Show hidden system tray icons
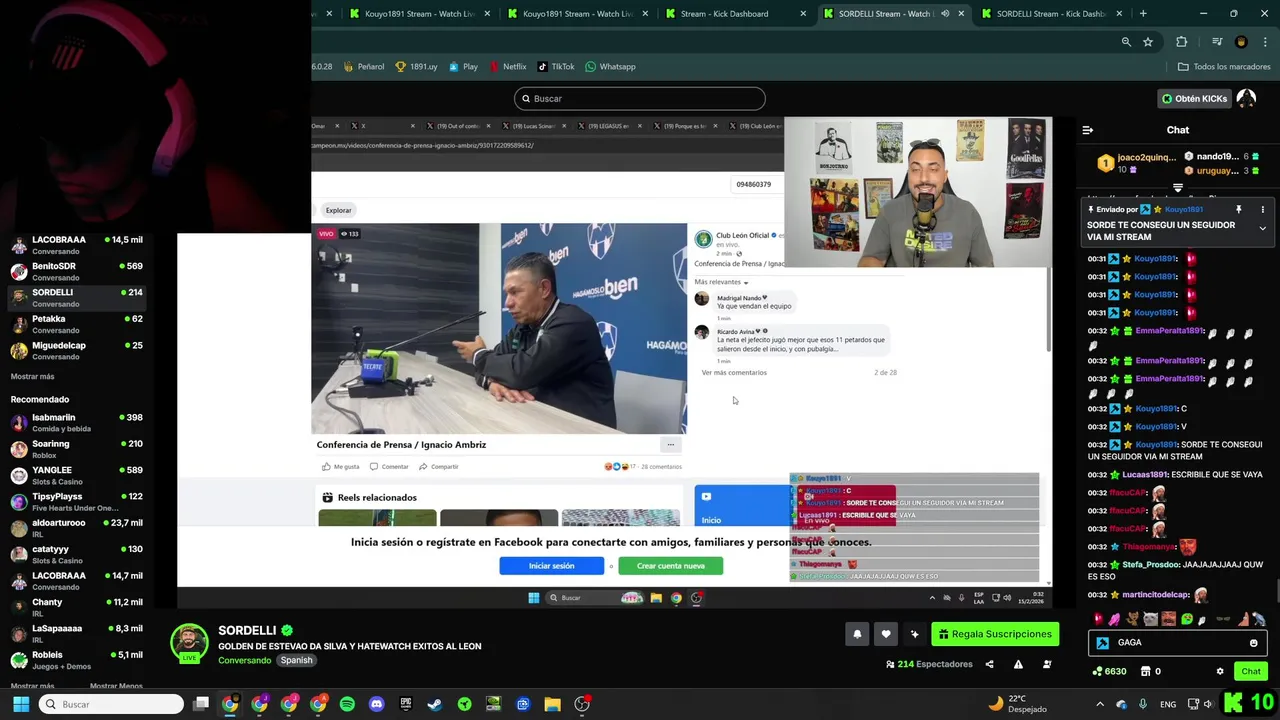The height and width of the screenshot is (720, 1280). click(1100, 704)
